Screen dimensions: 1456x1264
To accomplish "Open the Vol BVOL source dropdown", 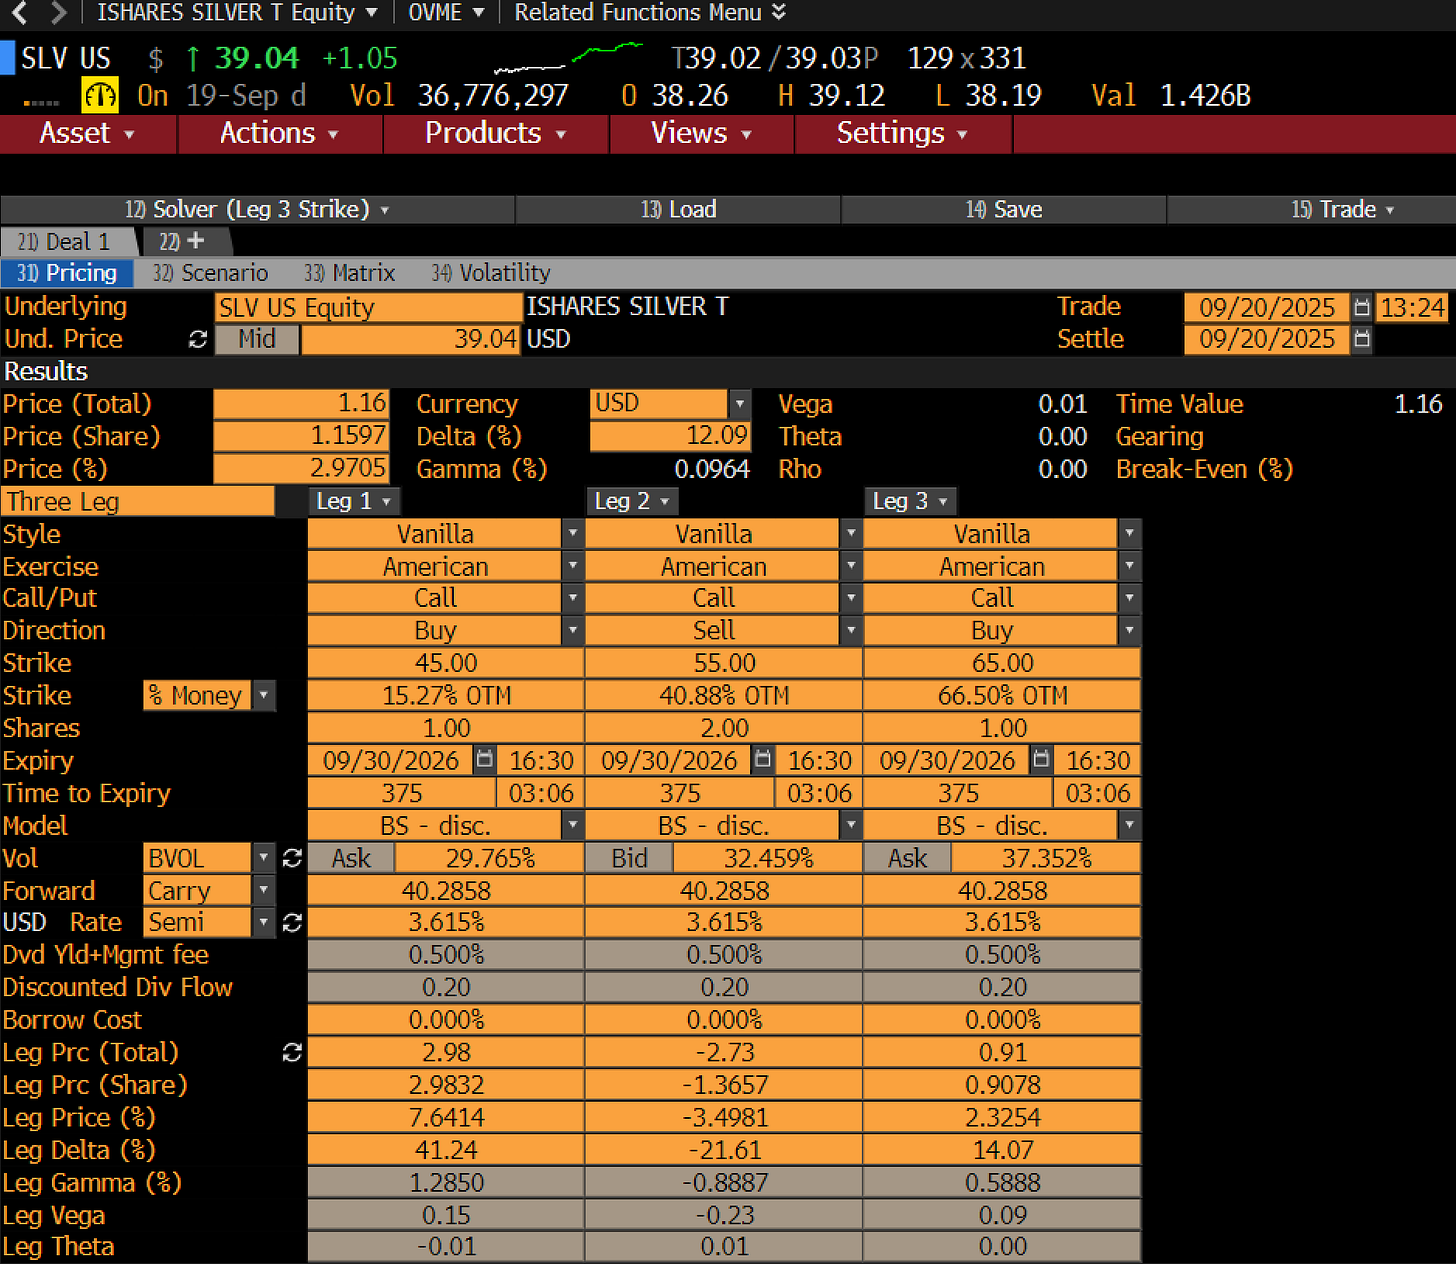I will [x=264, y=858].
